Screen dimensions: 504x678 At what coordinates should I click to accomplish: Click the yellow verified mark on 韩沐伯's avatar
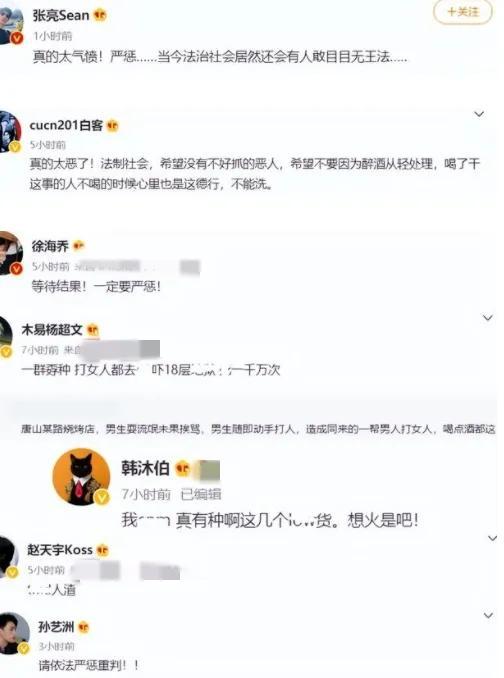coord(102,497)
